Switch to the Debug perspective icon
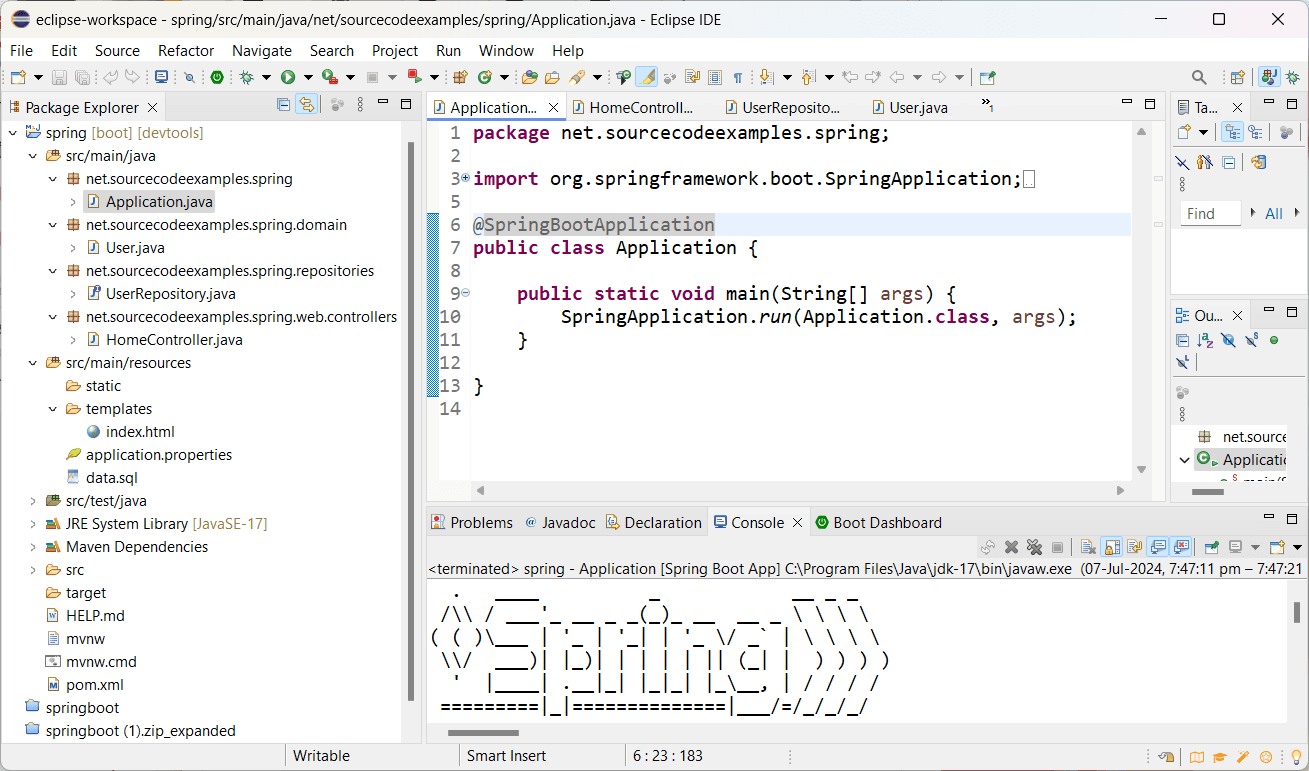The width and height of the screenshot is (1309, 771). pos(1292,77)
